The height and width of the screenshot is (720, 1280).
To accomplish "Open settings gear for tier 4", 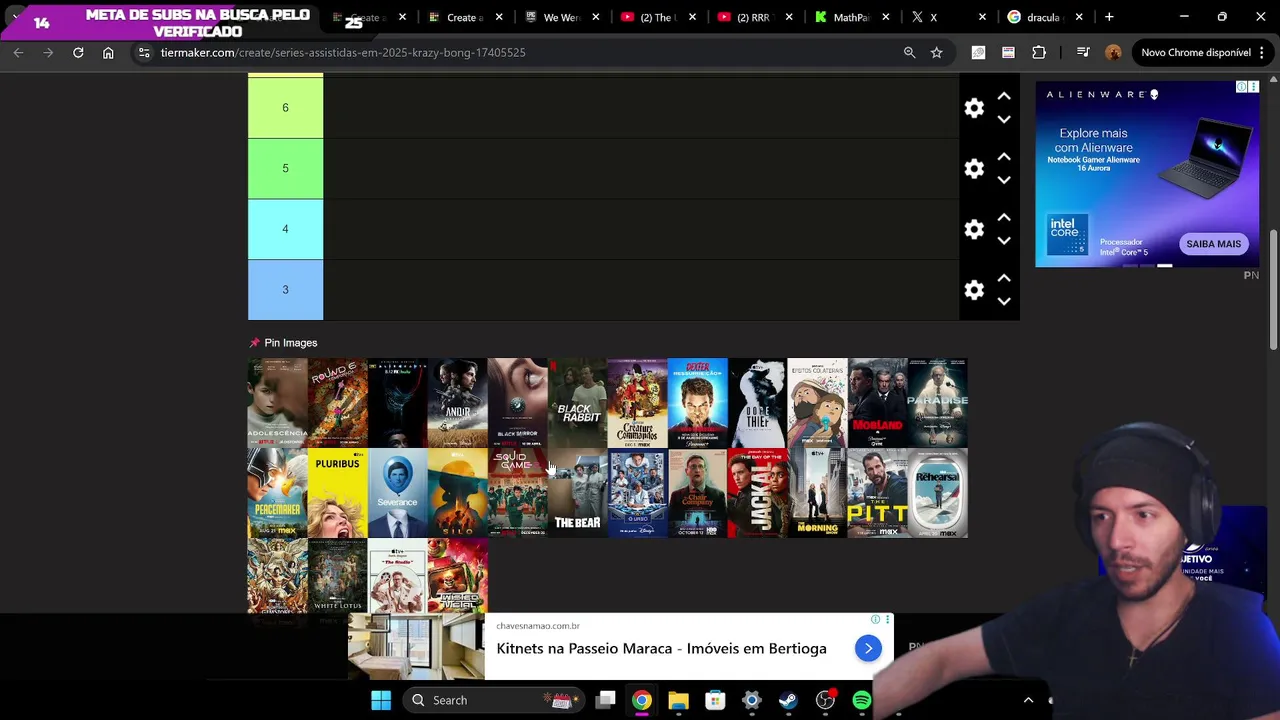I will click(x=974, y=229).
